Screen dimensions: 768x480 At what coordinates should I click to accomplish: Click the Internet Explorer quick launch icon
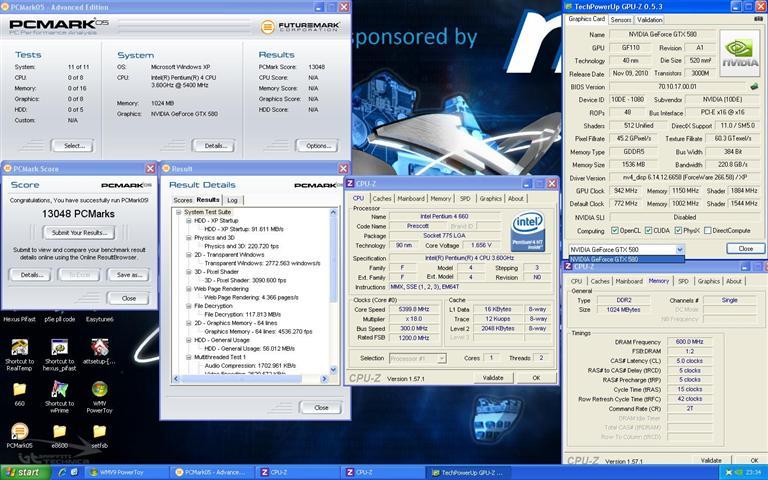[x=62, y=472]
